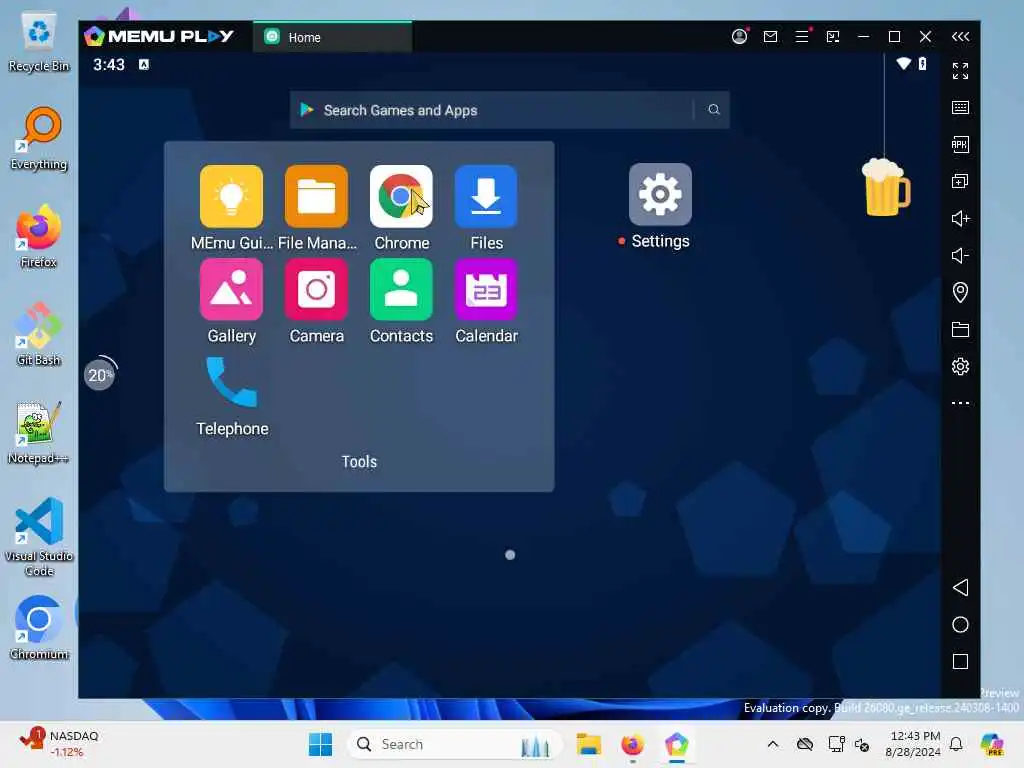Install an APK file
Image resolution: width=1024 pixels, height=768 pixels.
960,144
